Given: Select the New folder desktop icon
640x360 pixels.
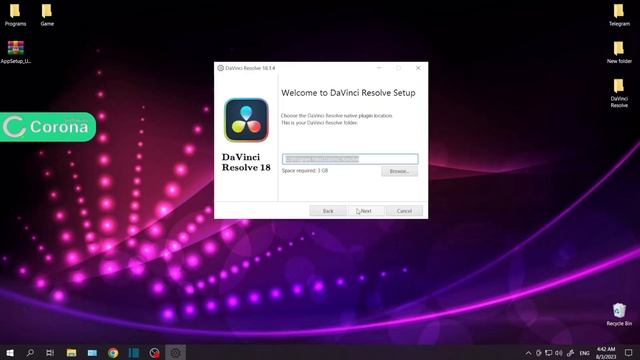Looking at the screenshot, I should tap(619, 52).
